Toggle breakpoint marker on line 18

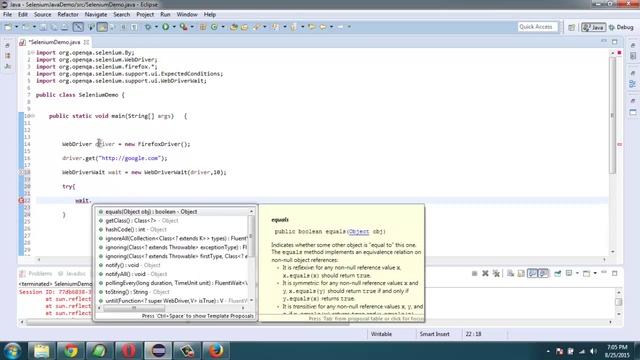click(21, 172)
